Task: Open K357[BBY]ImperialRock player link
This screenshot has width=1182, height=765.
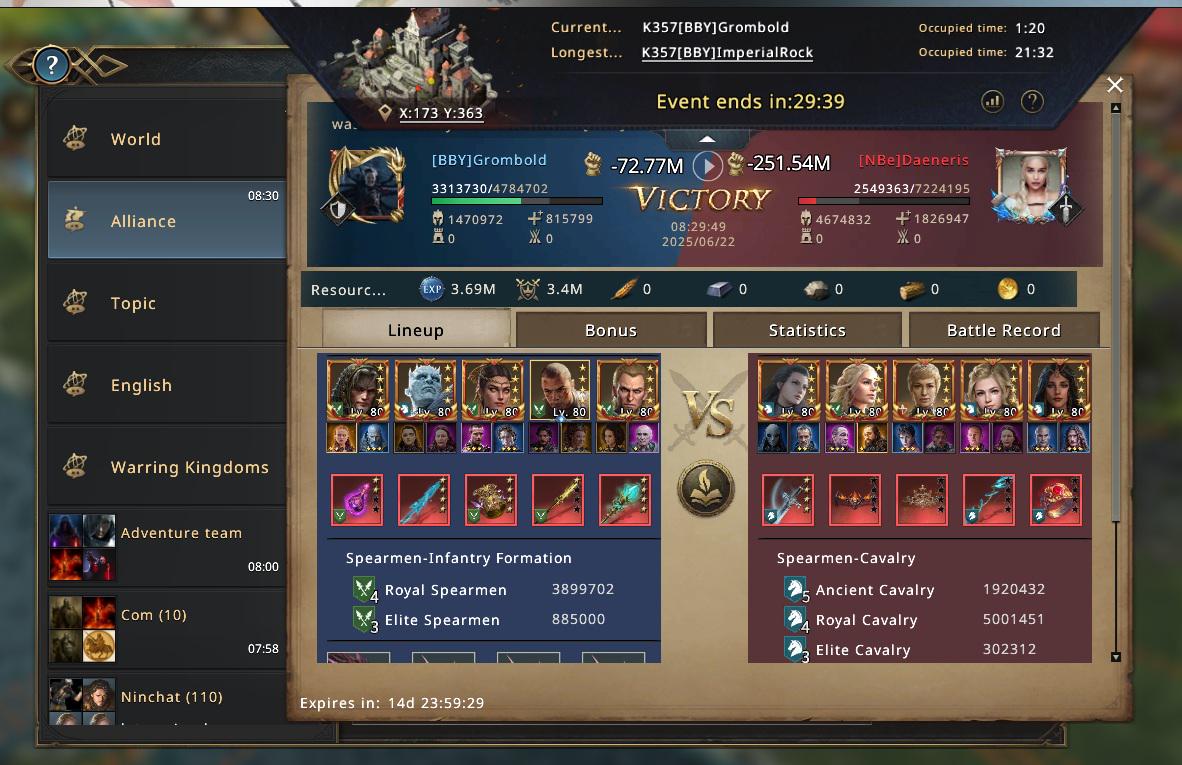Action: [727, 52]
